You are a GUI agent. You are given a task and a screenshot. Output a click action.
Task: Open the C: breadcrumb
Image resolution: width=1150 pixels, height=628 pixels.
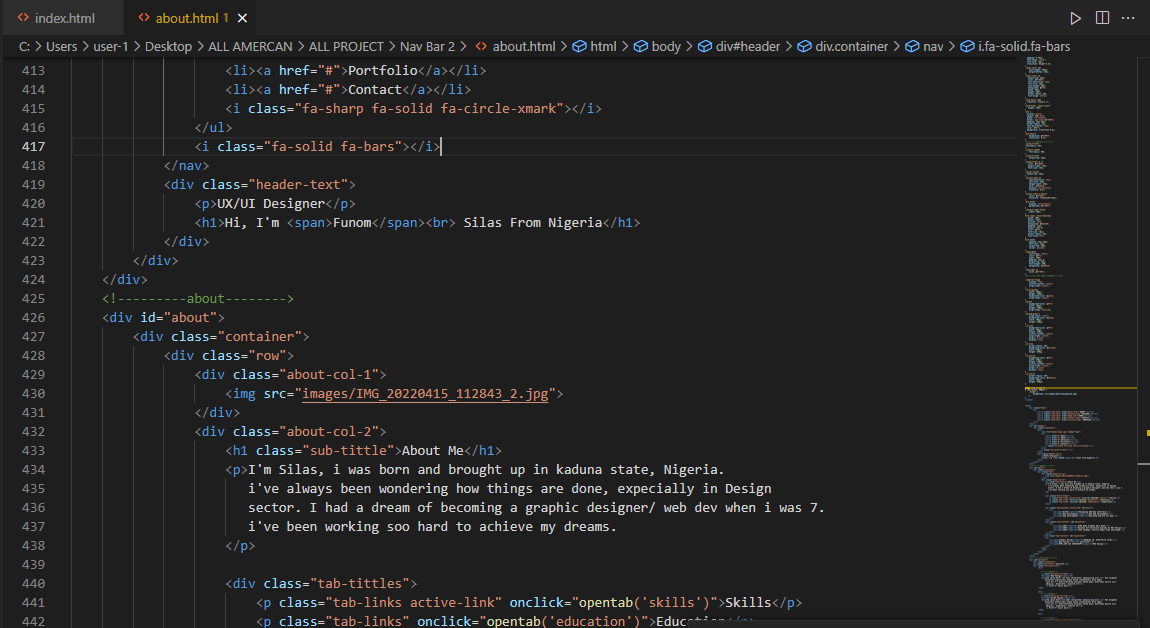[24, 46]
